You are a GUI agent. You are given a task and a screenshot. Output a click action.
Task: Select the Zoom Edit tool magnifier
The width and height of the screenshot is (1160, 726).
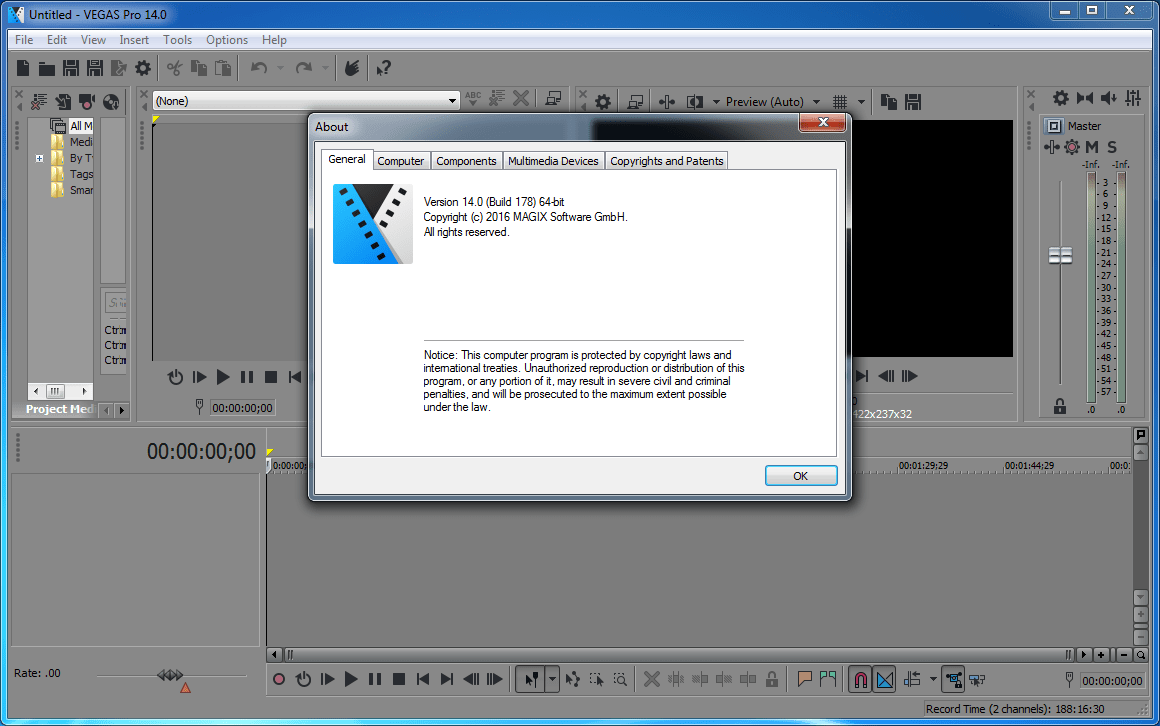(x=620, y=679)
